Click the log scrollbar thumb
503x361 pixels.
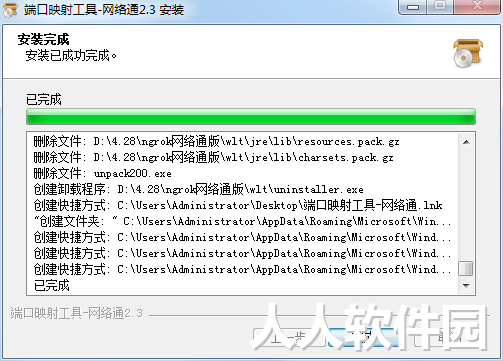pos(466,268)
